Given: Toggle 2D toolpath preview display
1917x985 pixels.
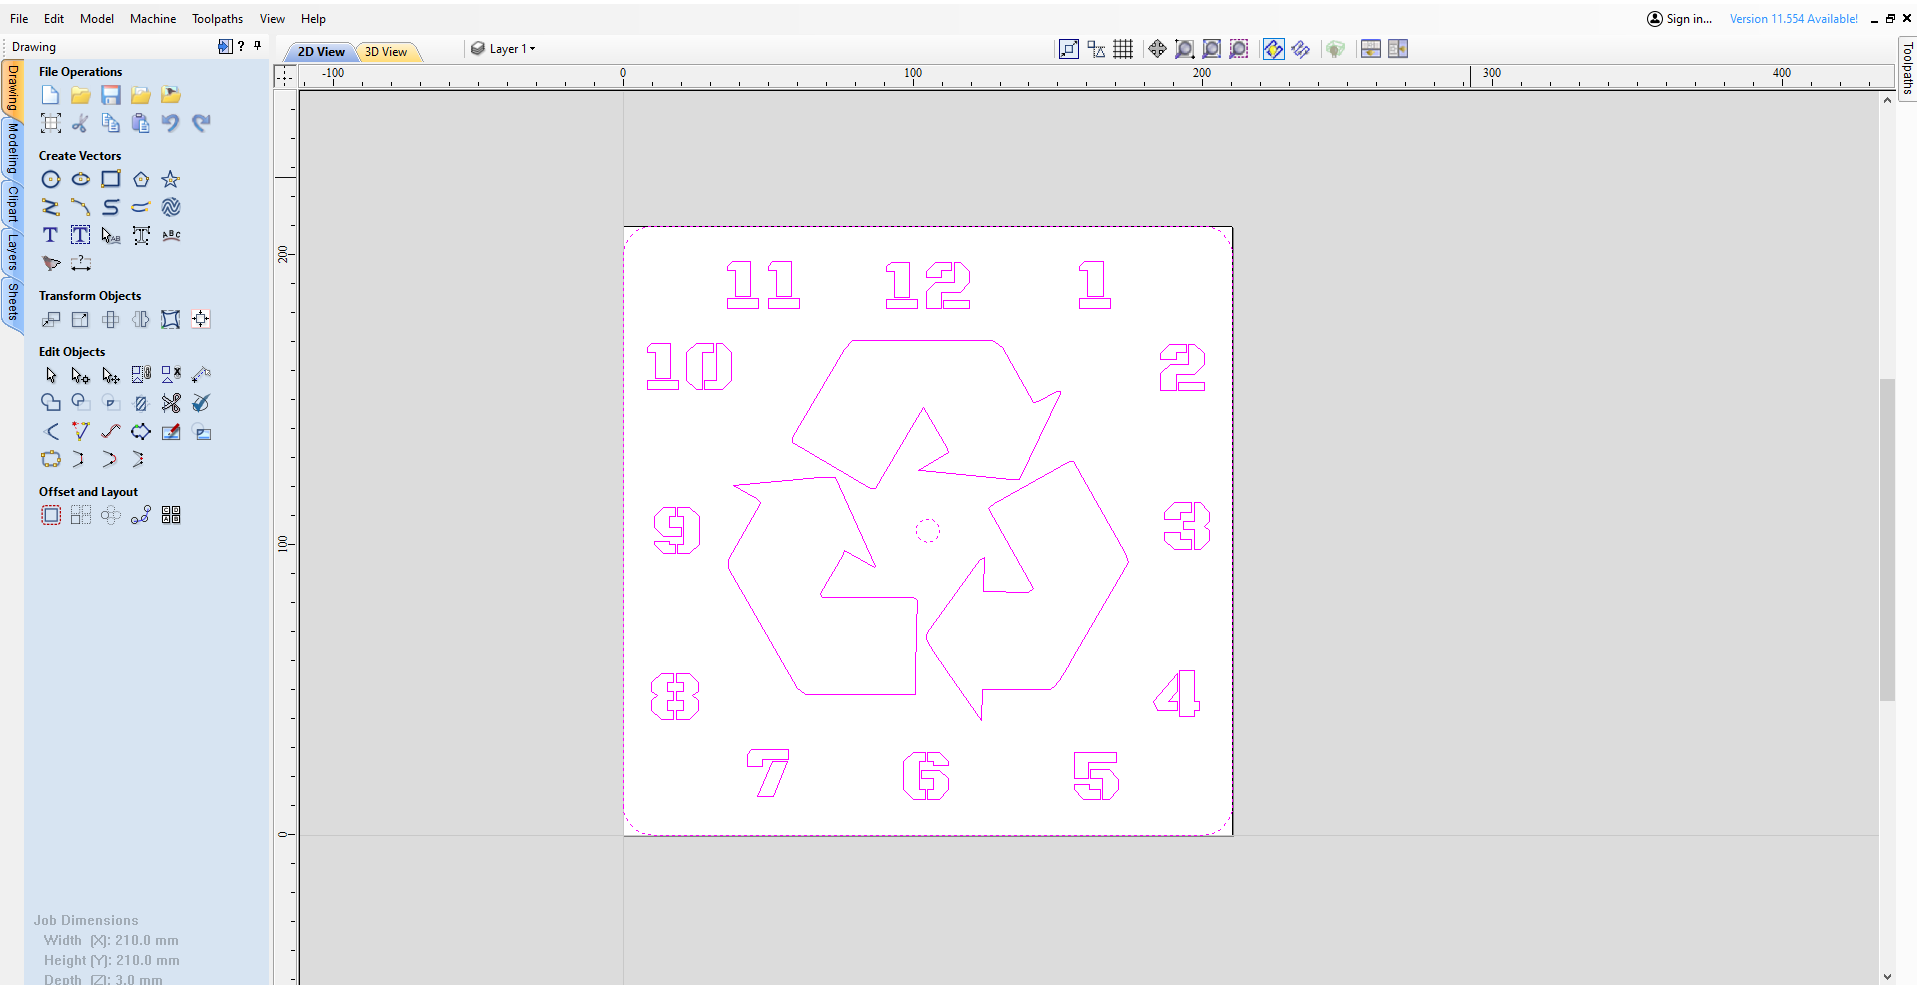Looking at the screenshot, I should click(x=1273, y=49).
